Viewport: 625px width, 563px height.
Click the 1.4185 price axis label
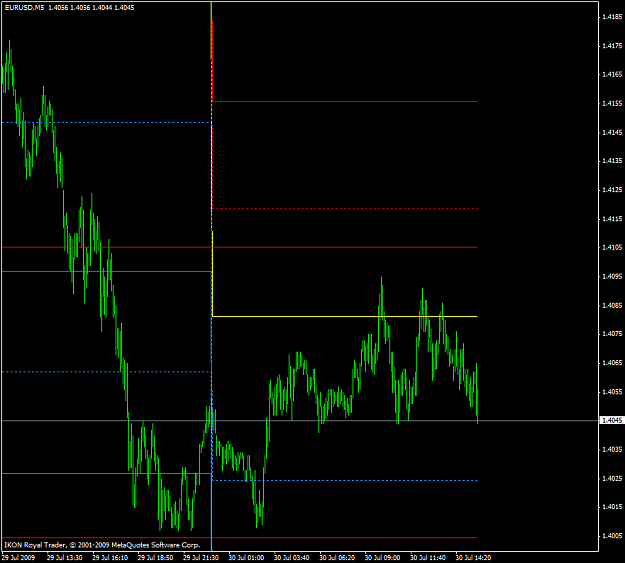[612, 17]
